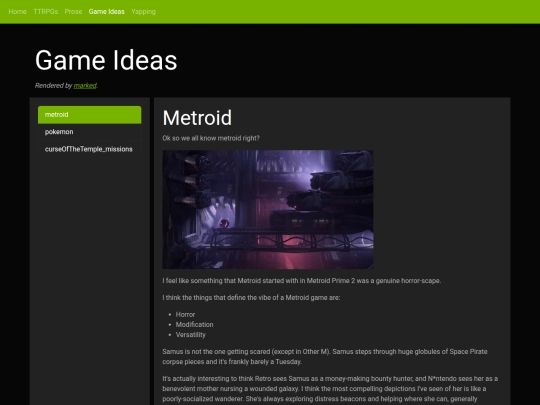The height and width of the screenshot is (405, 540).
Task: Click the paragraph starting 'It's actually interesting'
Action: tap(330, 389)
